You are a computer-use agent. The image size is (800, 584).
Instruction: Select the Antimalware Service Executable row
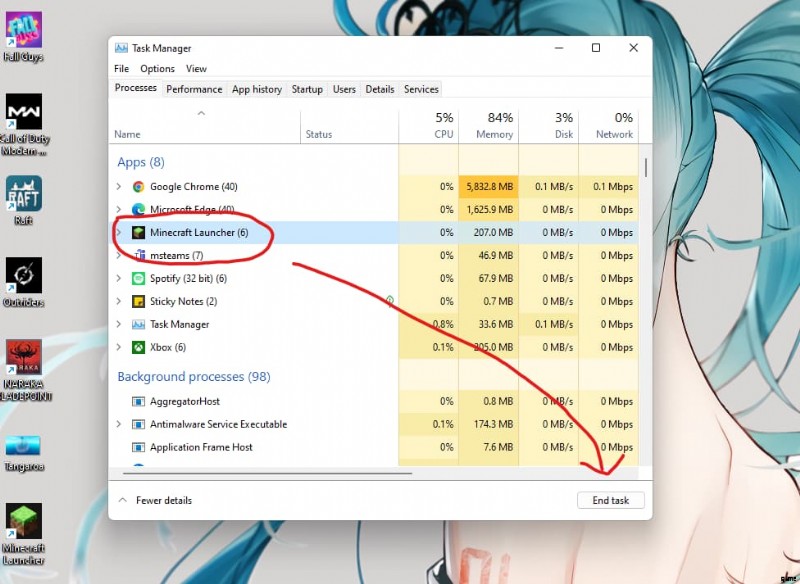218,425
